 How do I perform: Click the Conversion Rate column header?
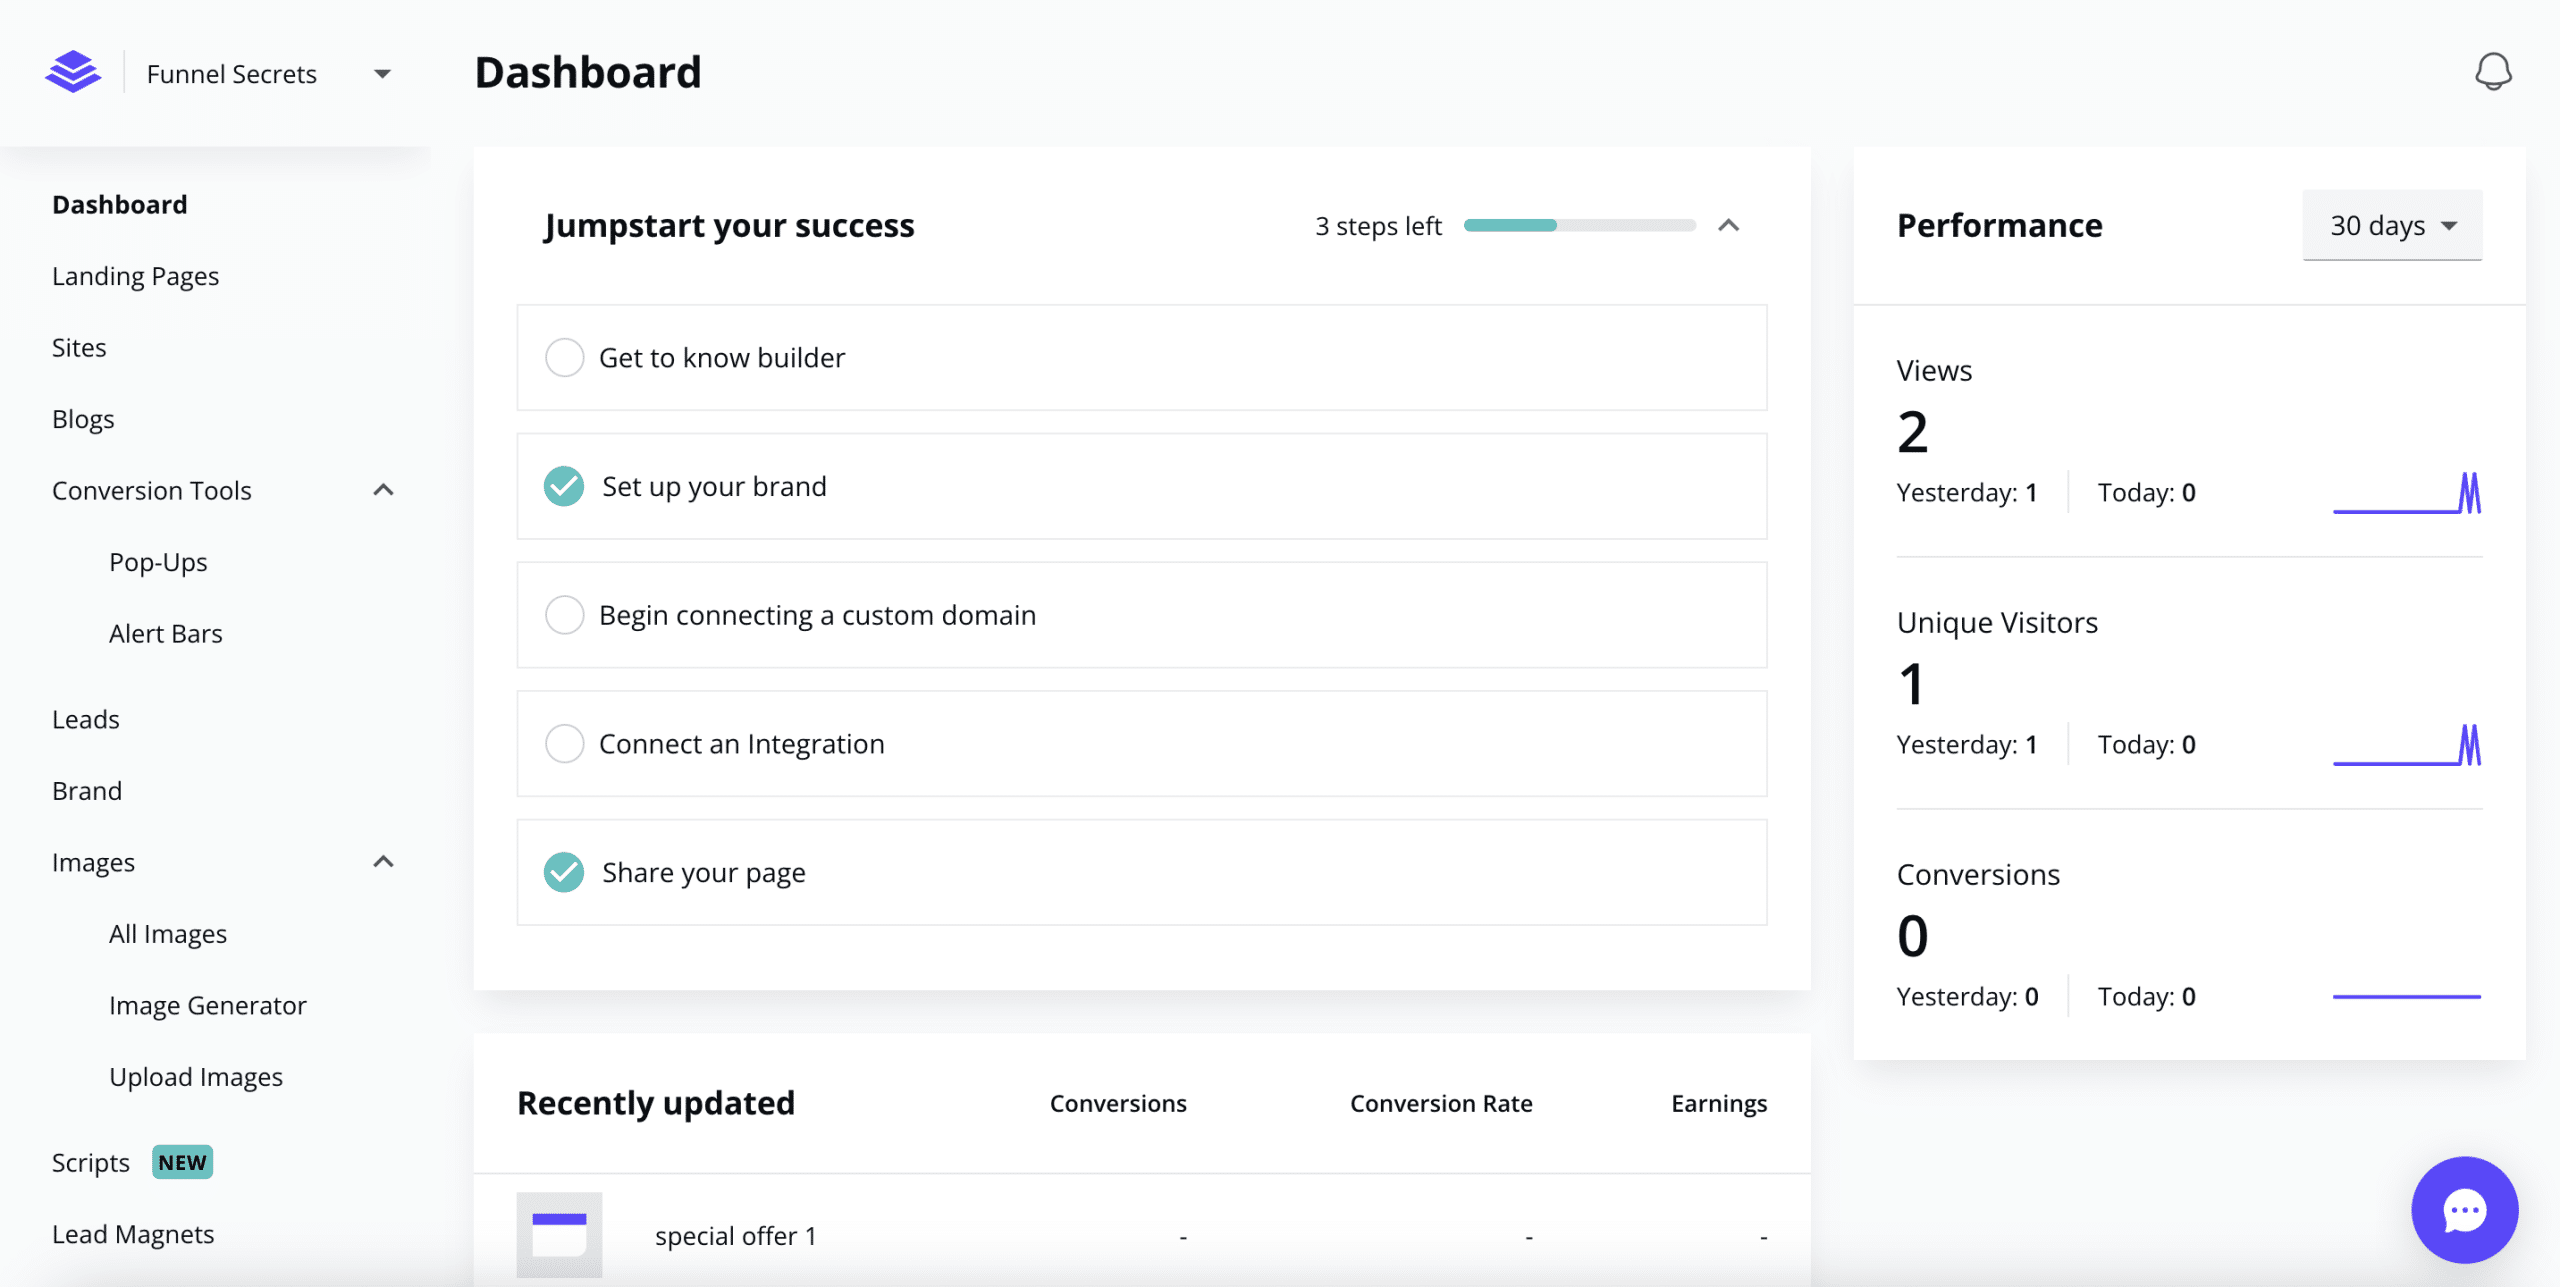coord(1441,1103)
